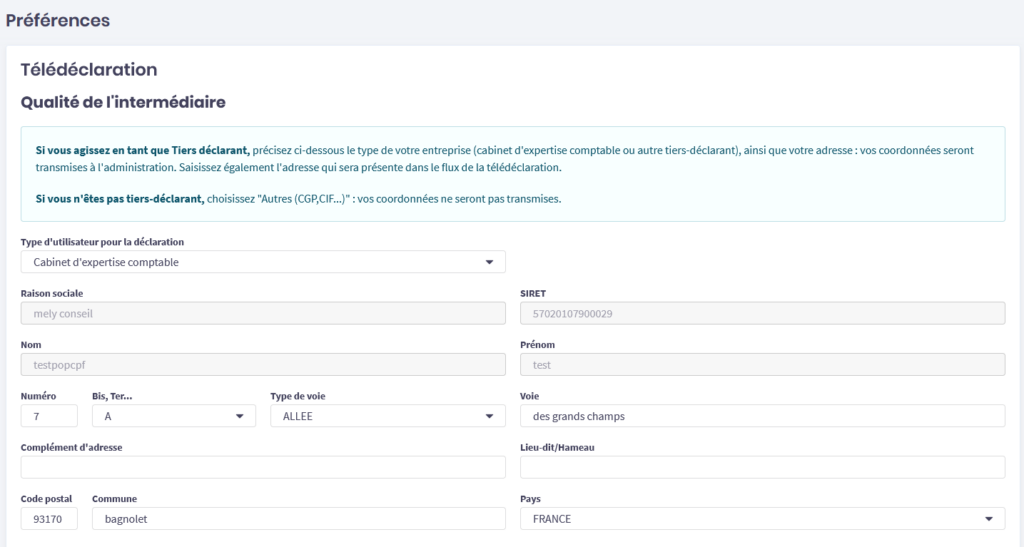Click the Commune field containing bagnolet
Image resolution: width=1024 pixels, height=547 pixels.
click(x=298, y=519)
